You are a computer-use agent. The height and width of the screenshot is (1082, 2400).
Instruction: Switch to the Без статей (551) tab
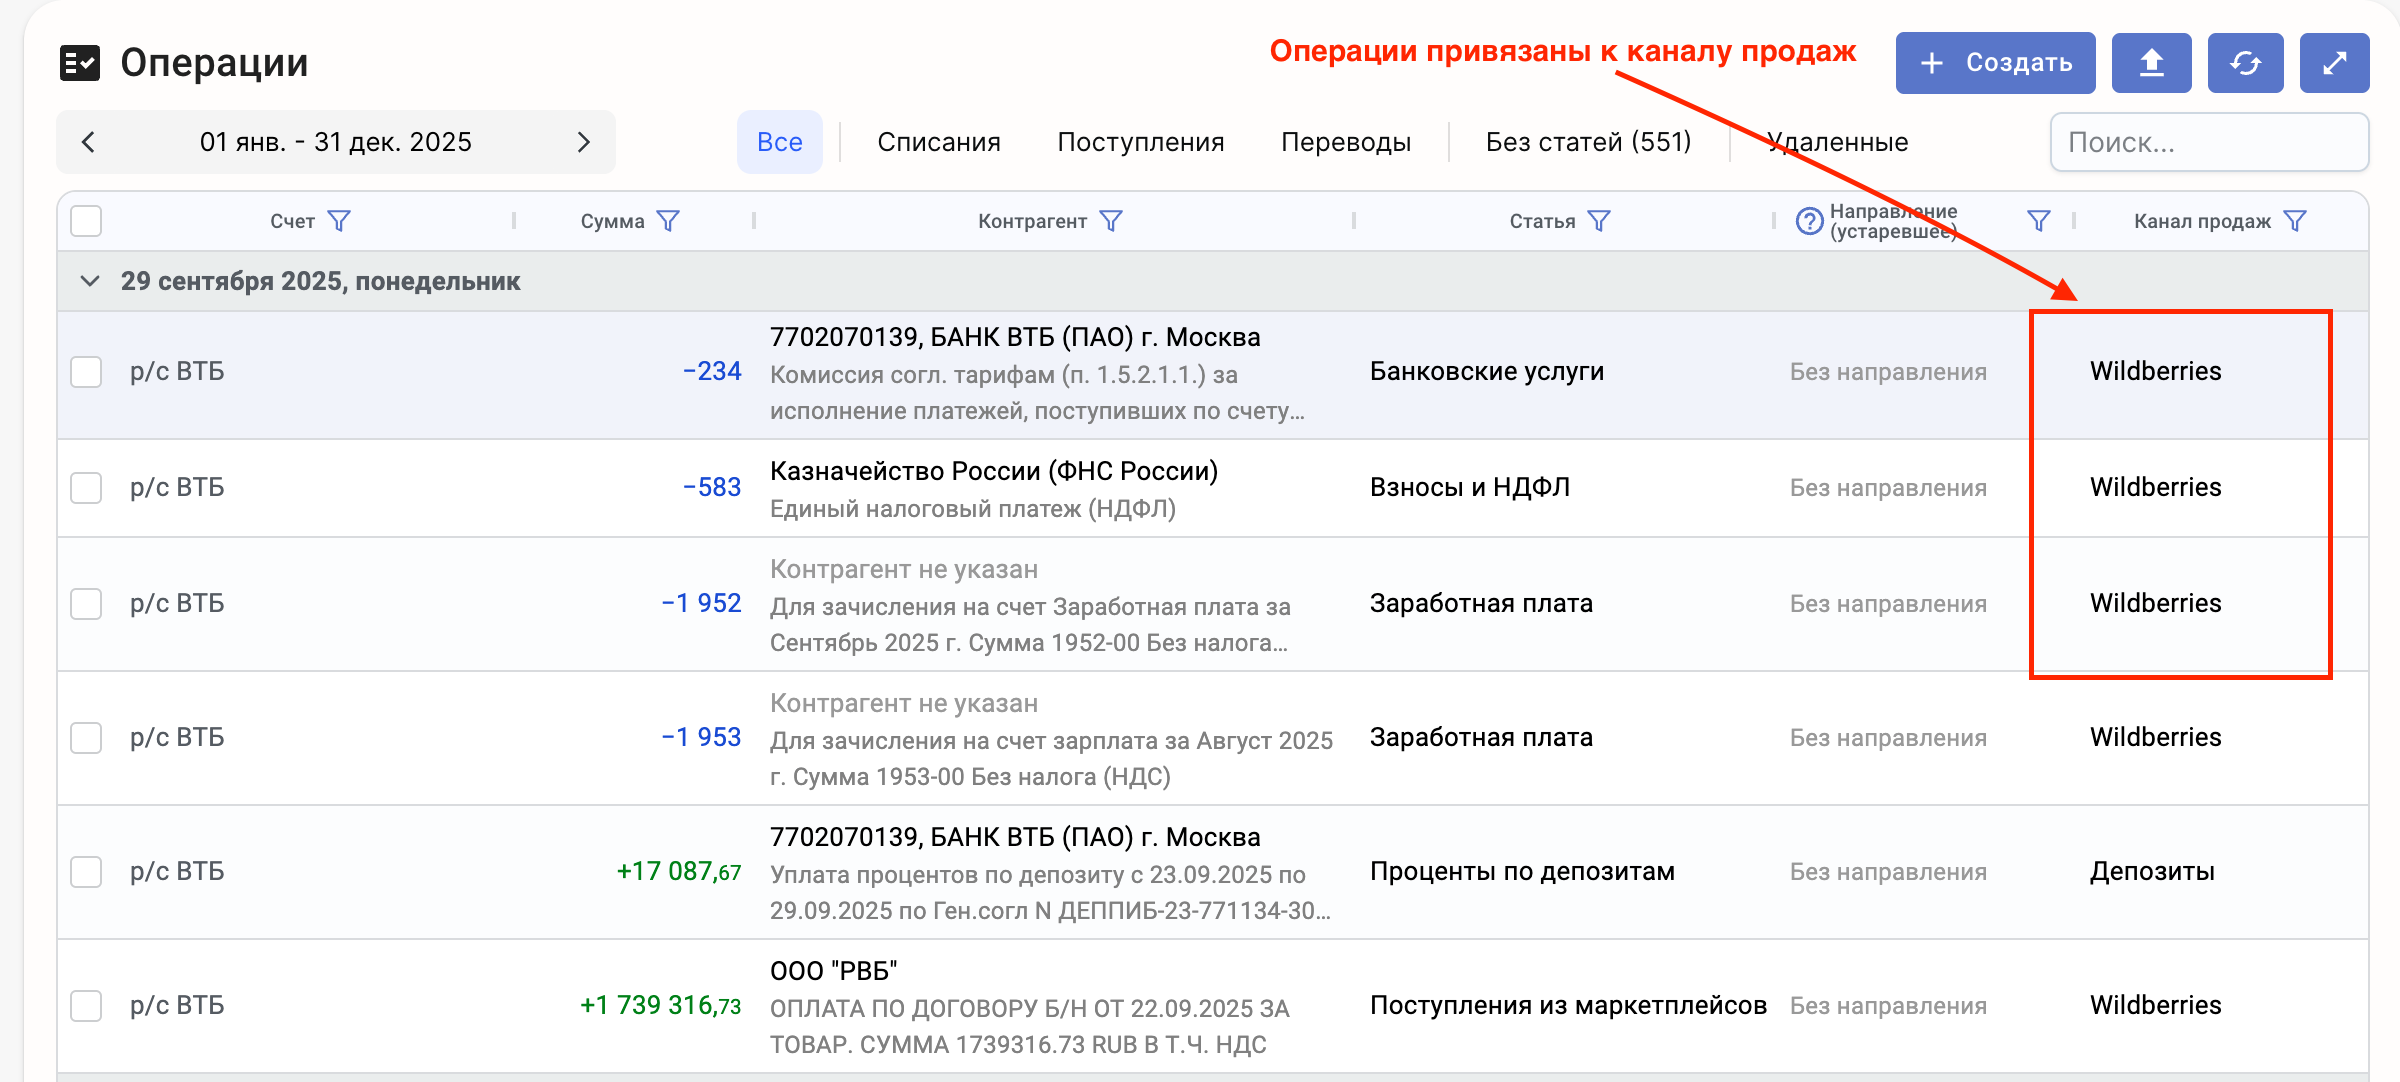tap(1588, 142)
